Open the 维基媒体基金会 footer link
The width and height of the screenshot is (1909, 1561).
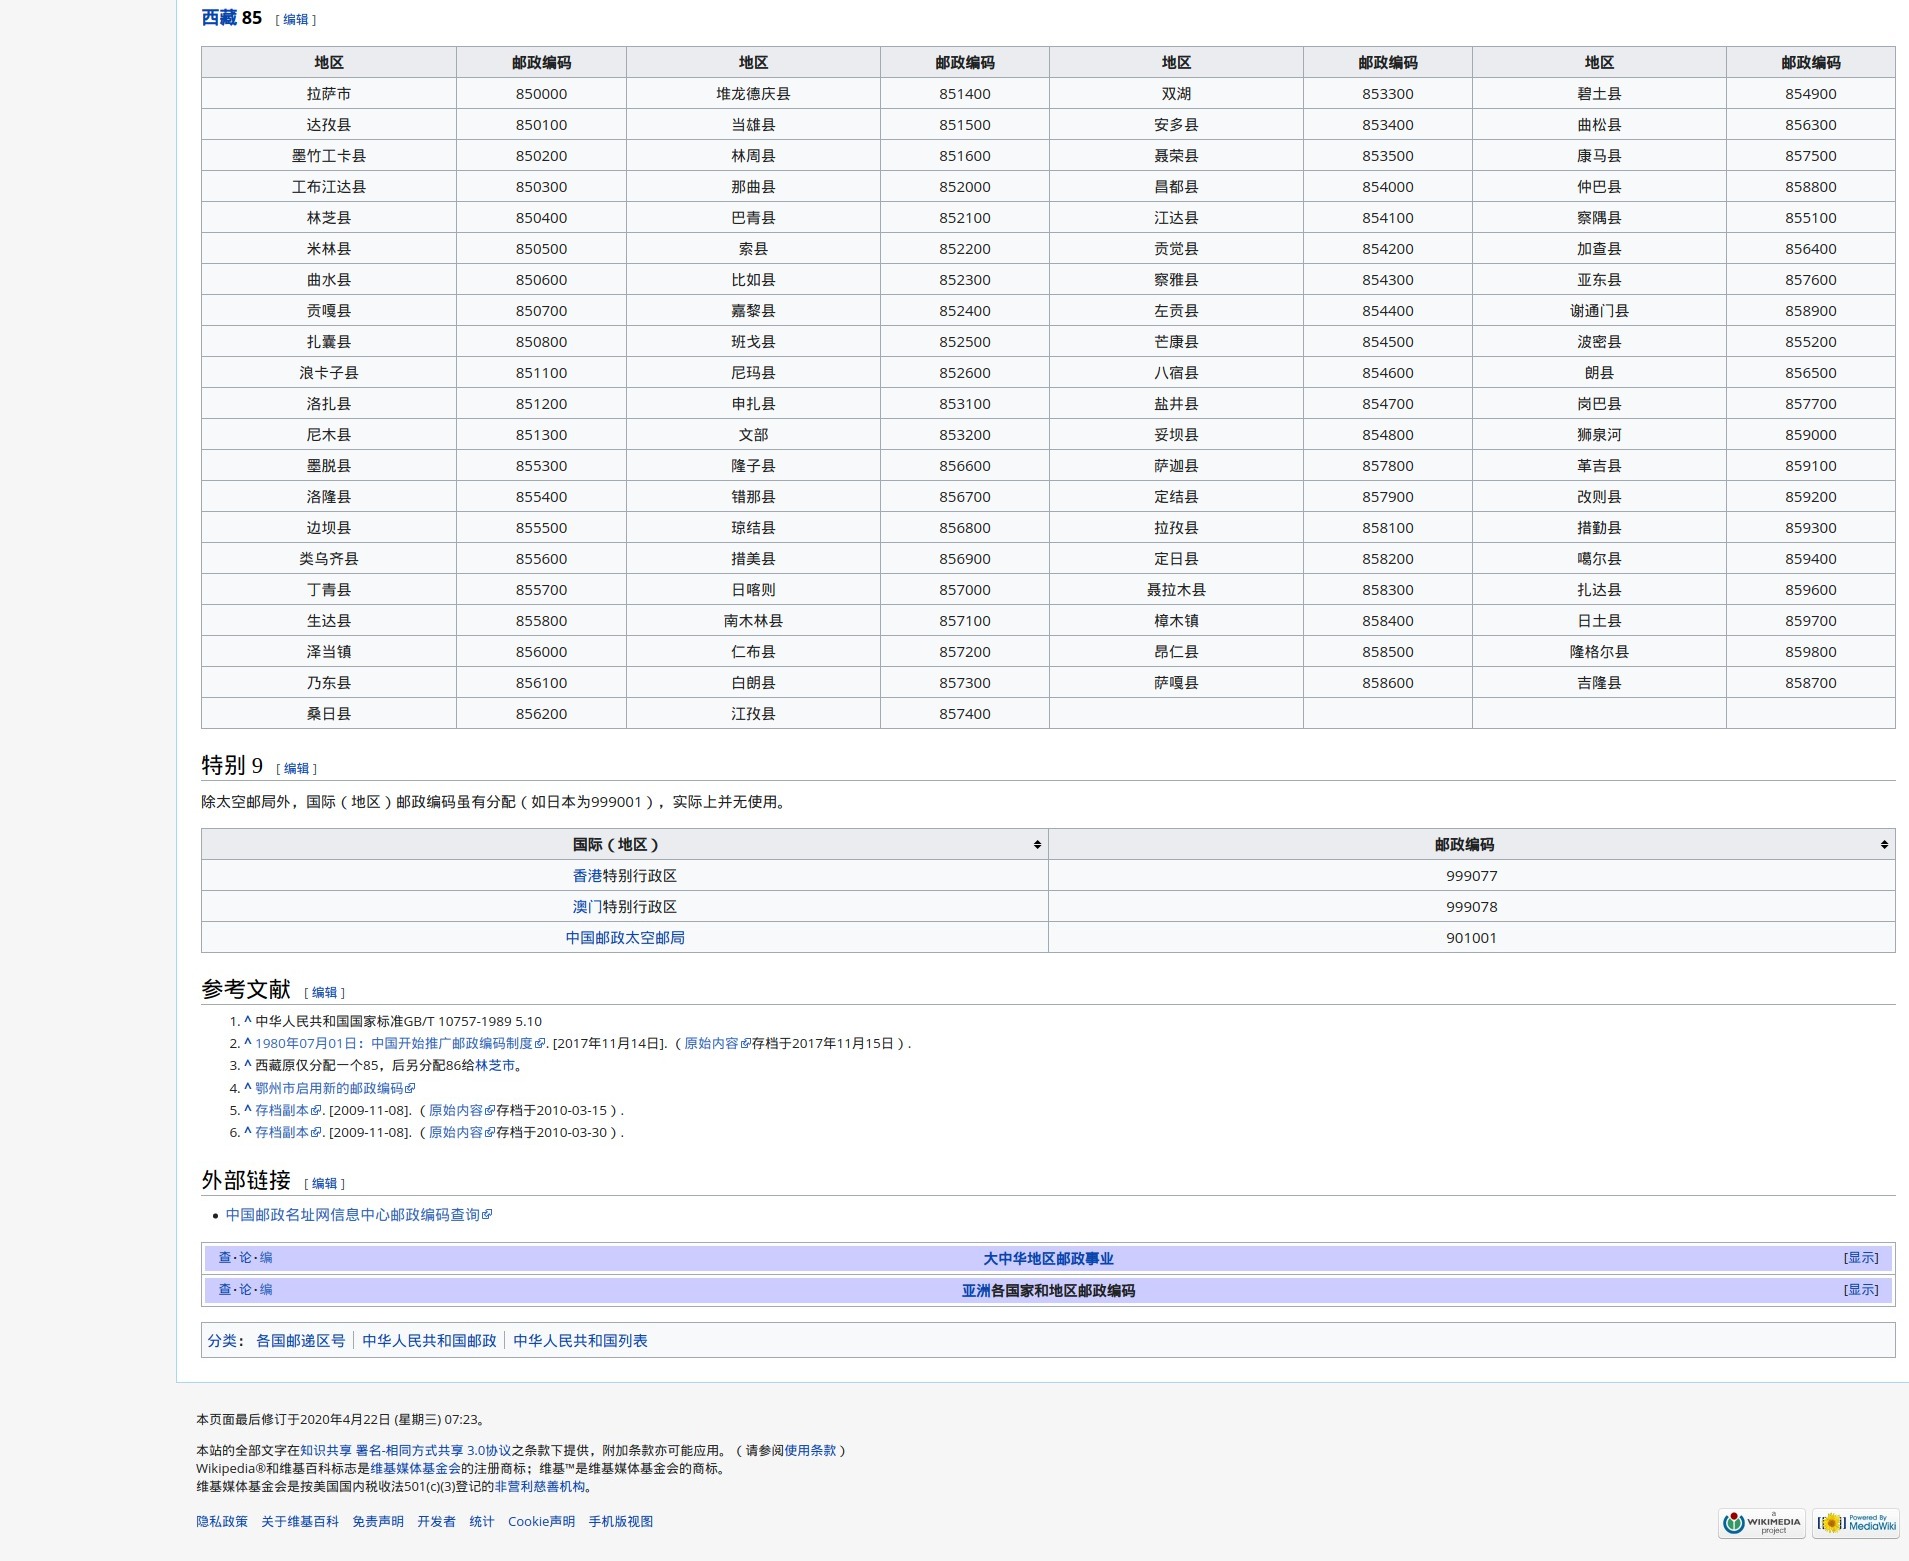point(416,1469)
